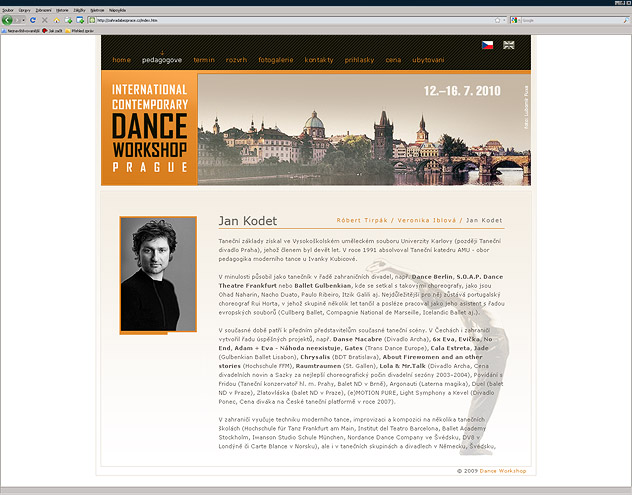Click the Jan Kodet heading text
The width and height of the screenshot is (632, 495).
(x=248, y=221)
